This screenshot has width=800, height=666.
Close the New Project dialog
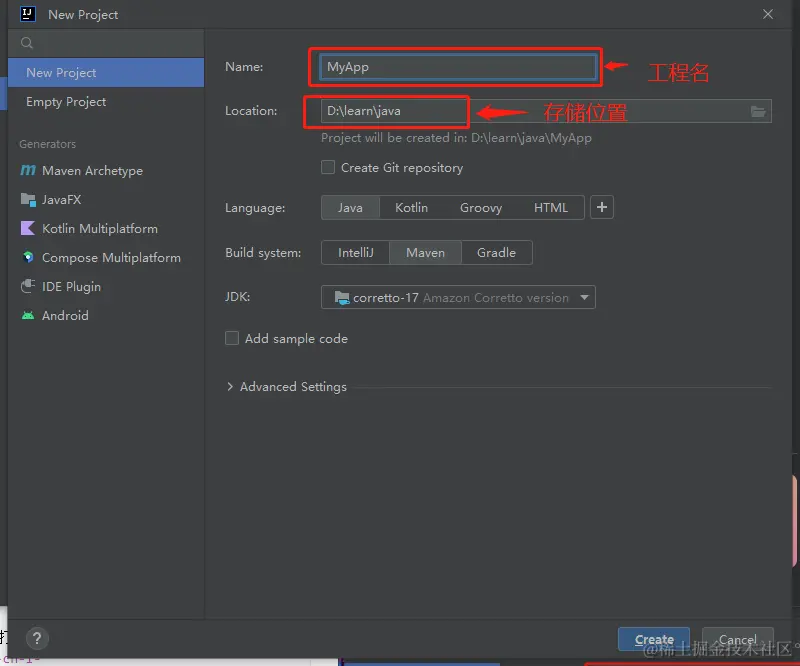pos(768,14)
